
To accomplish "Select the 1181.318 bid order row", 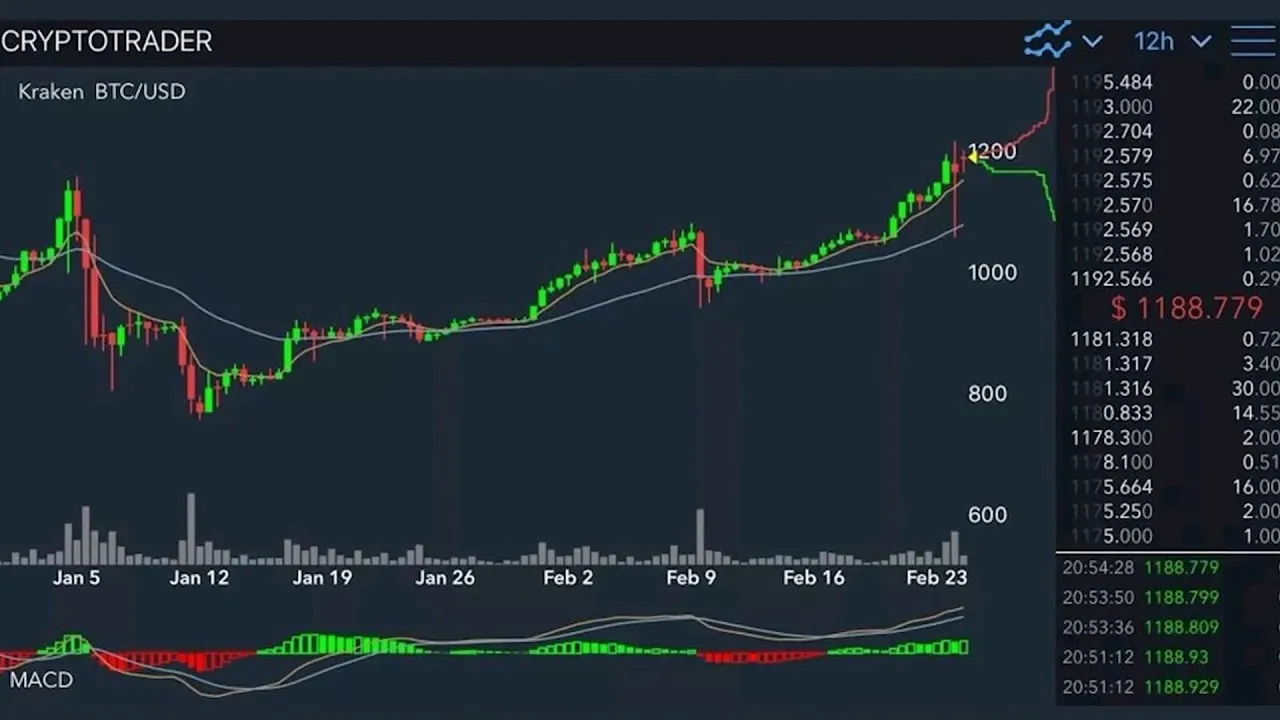I will point(1170,340).
